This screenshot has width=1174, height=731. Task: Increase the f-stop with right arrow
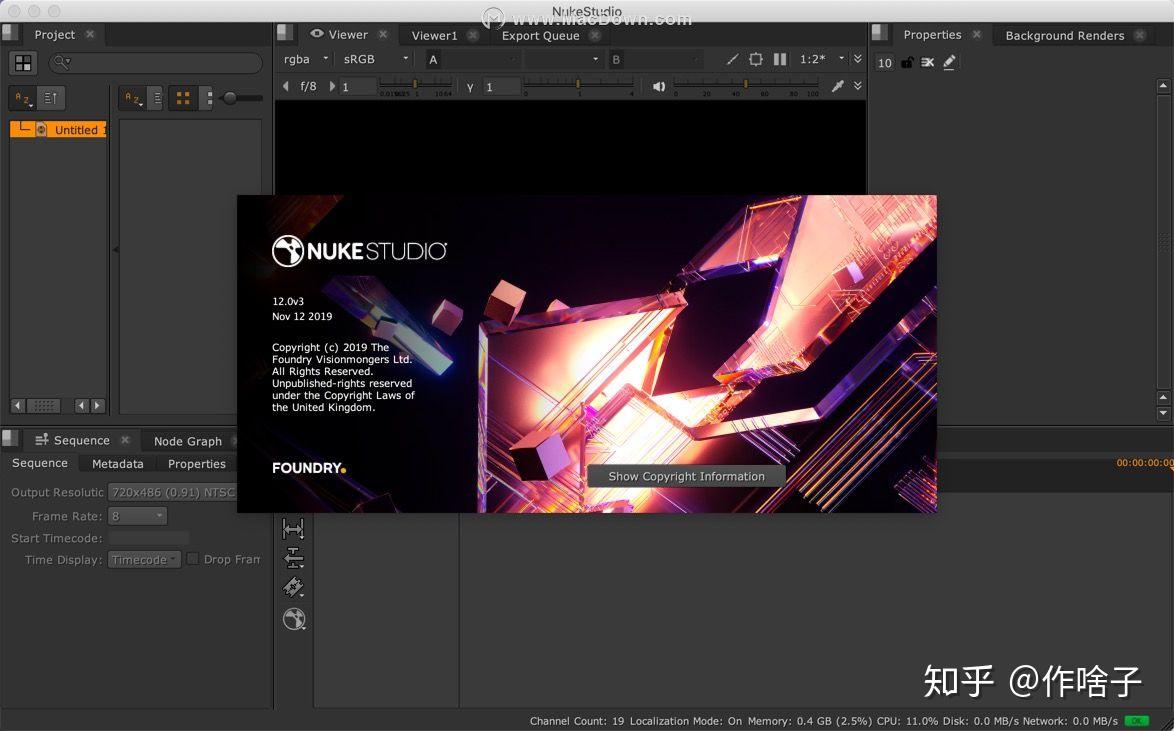332,86
